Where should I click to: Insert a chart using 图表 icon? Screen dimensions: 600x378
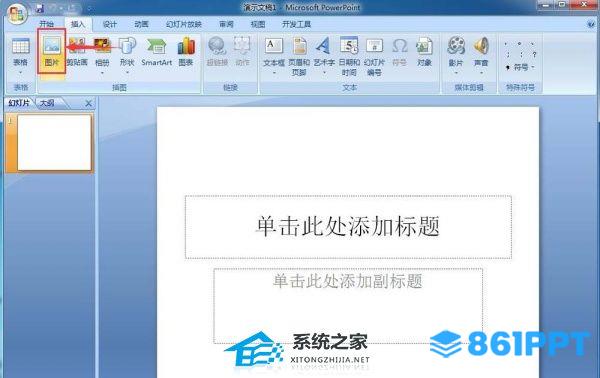(186, 51)
